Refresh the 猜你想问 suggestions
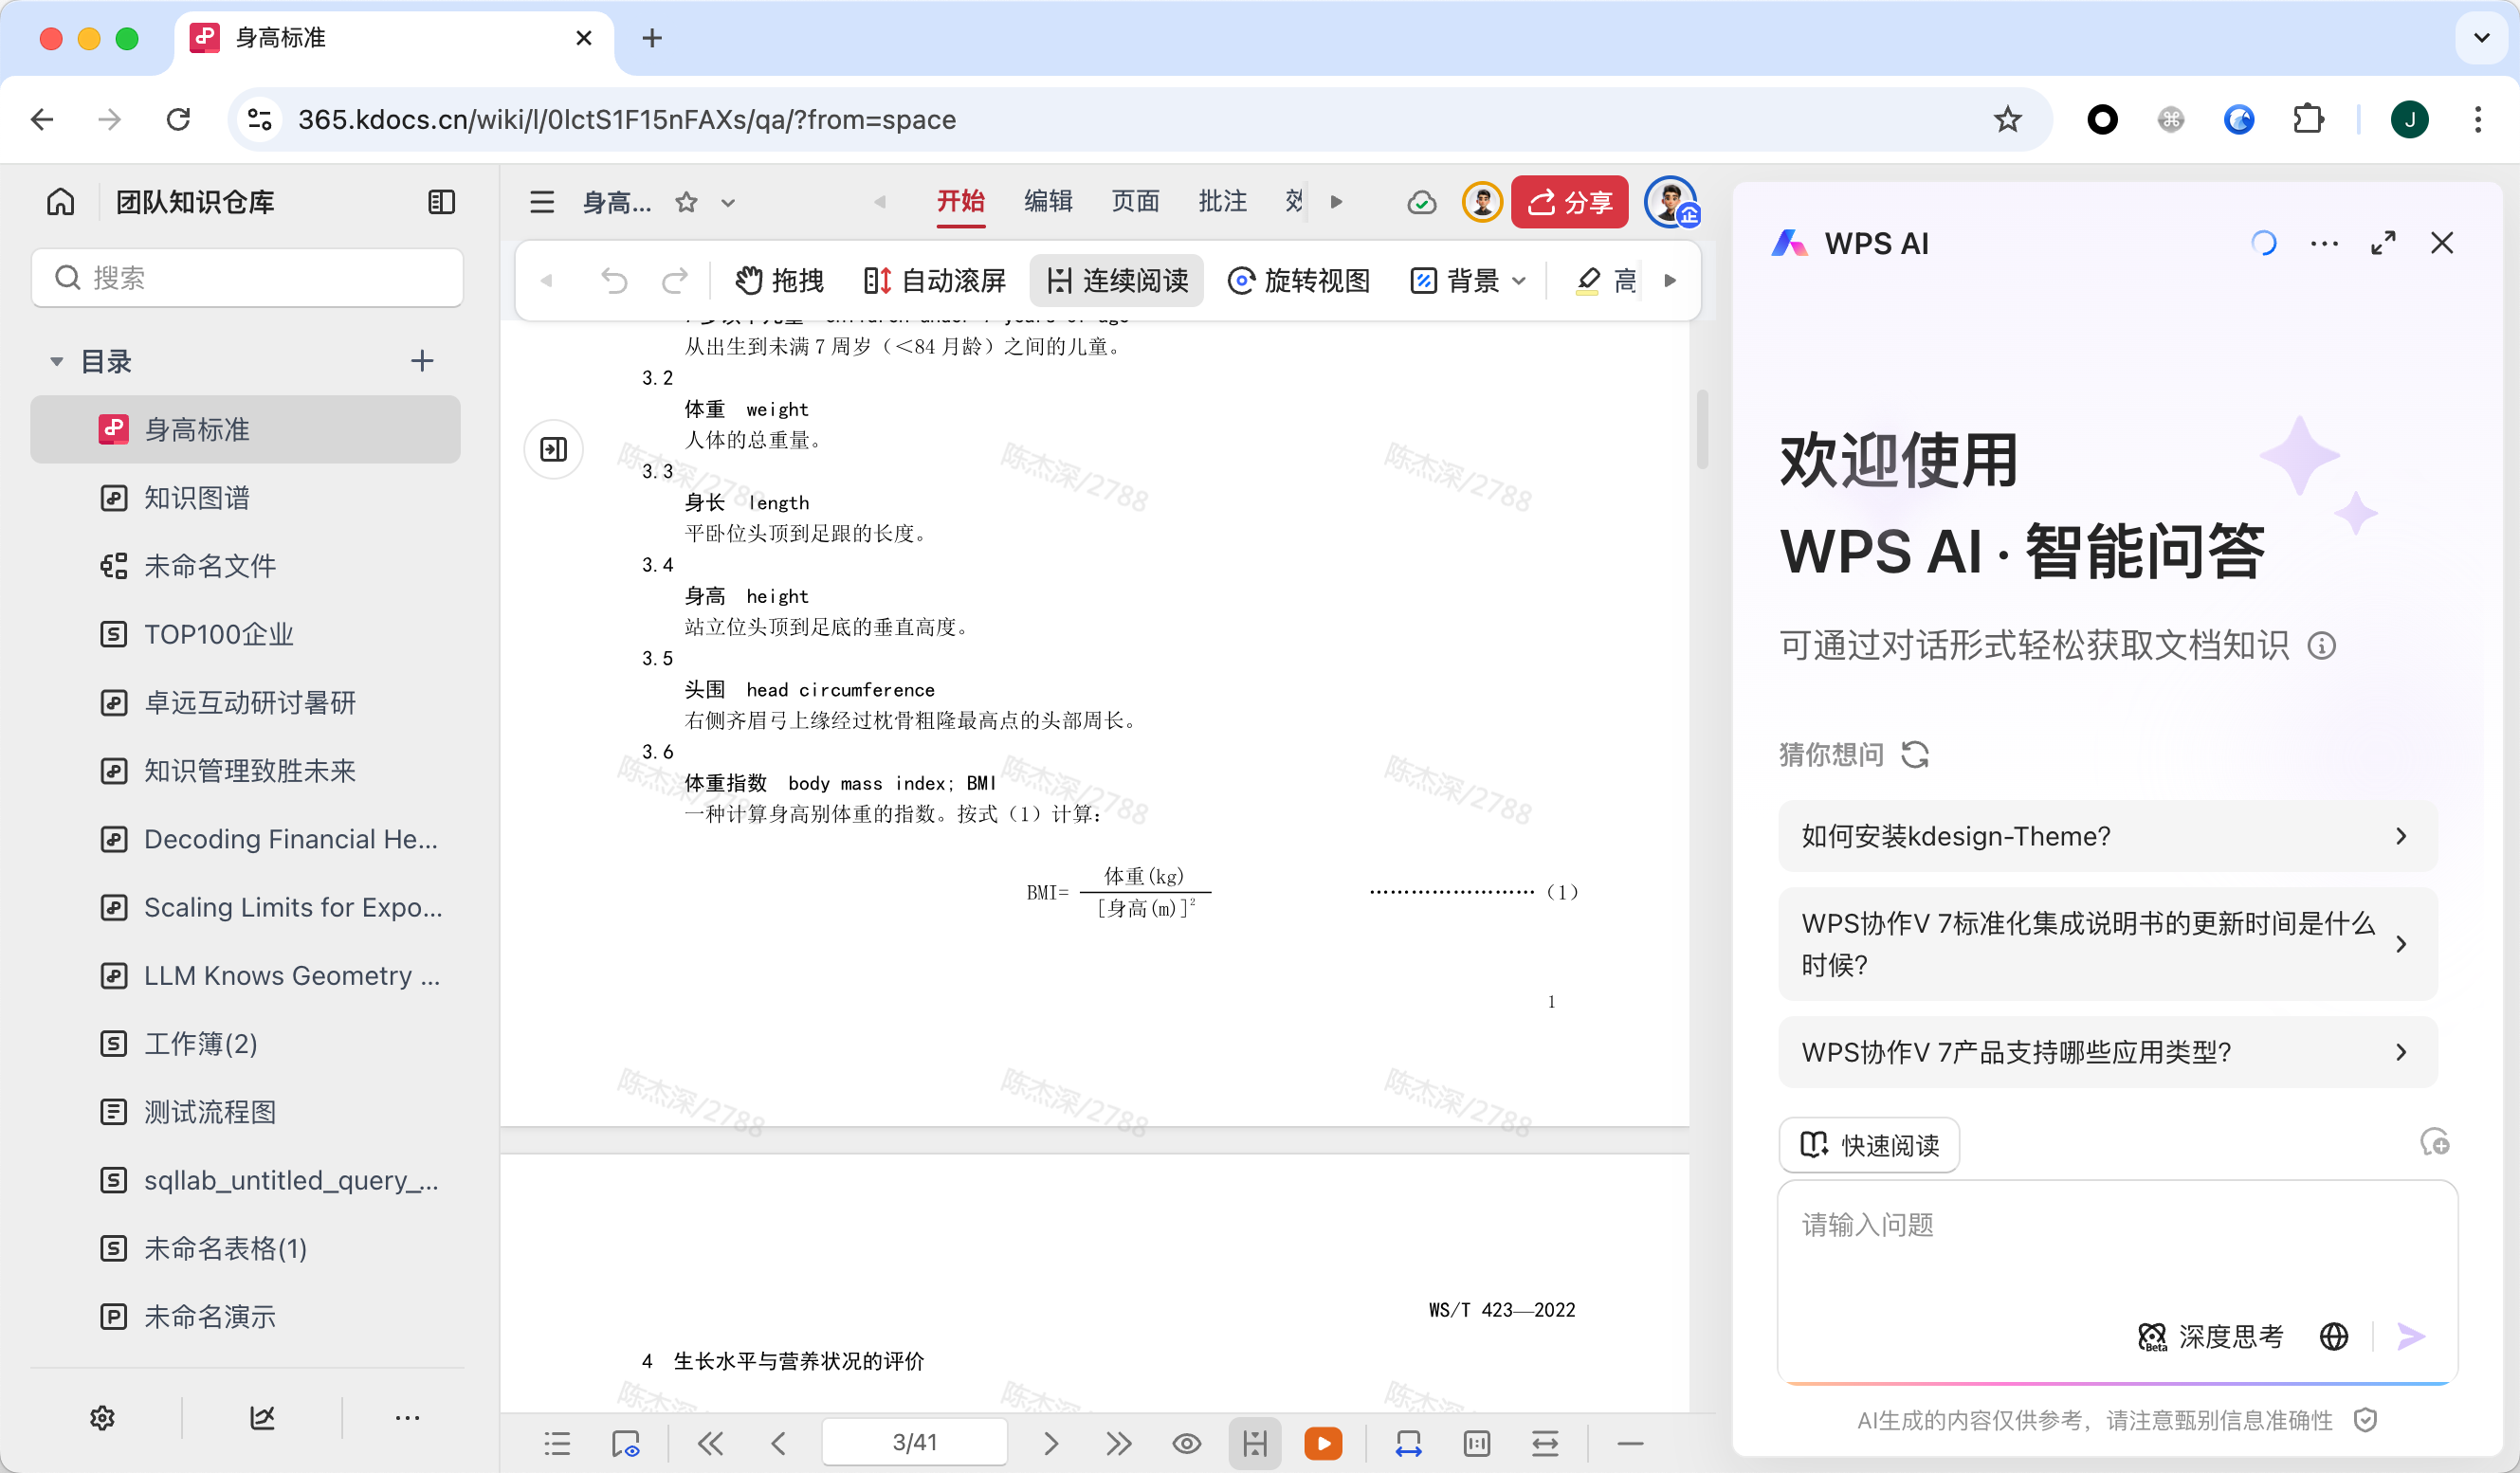 coord(1914,754)
